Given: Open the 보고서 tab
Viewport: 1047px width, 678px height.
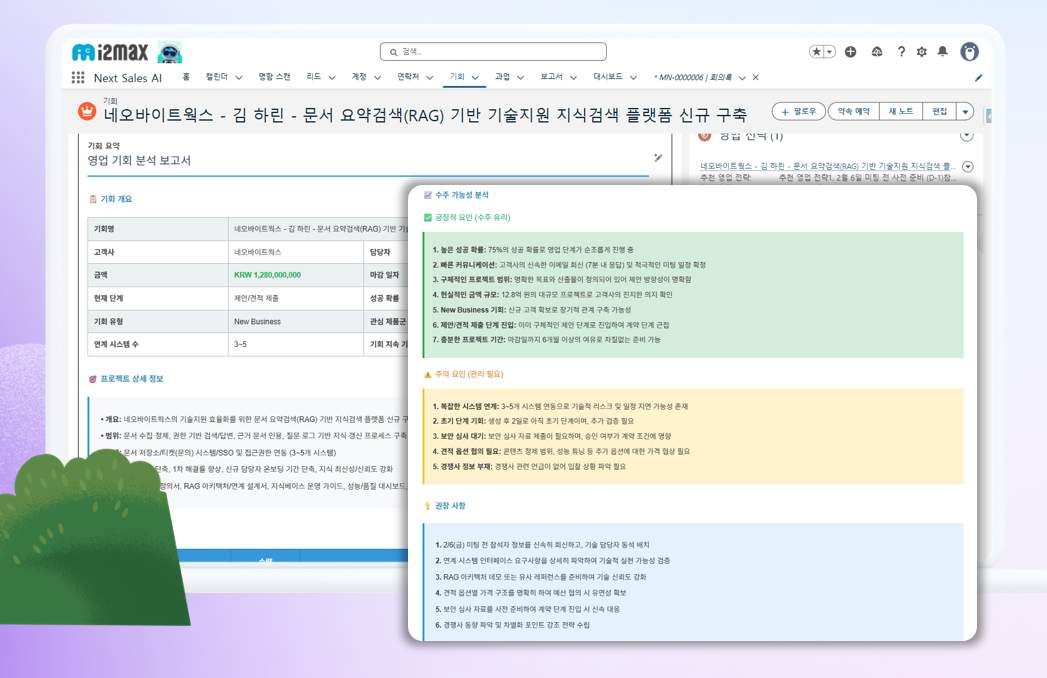Looking at the screenshot, I should [x=552, y=77].
